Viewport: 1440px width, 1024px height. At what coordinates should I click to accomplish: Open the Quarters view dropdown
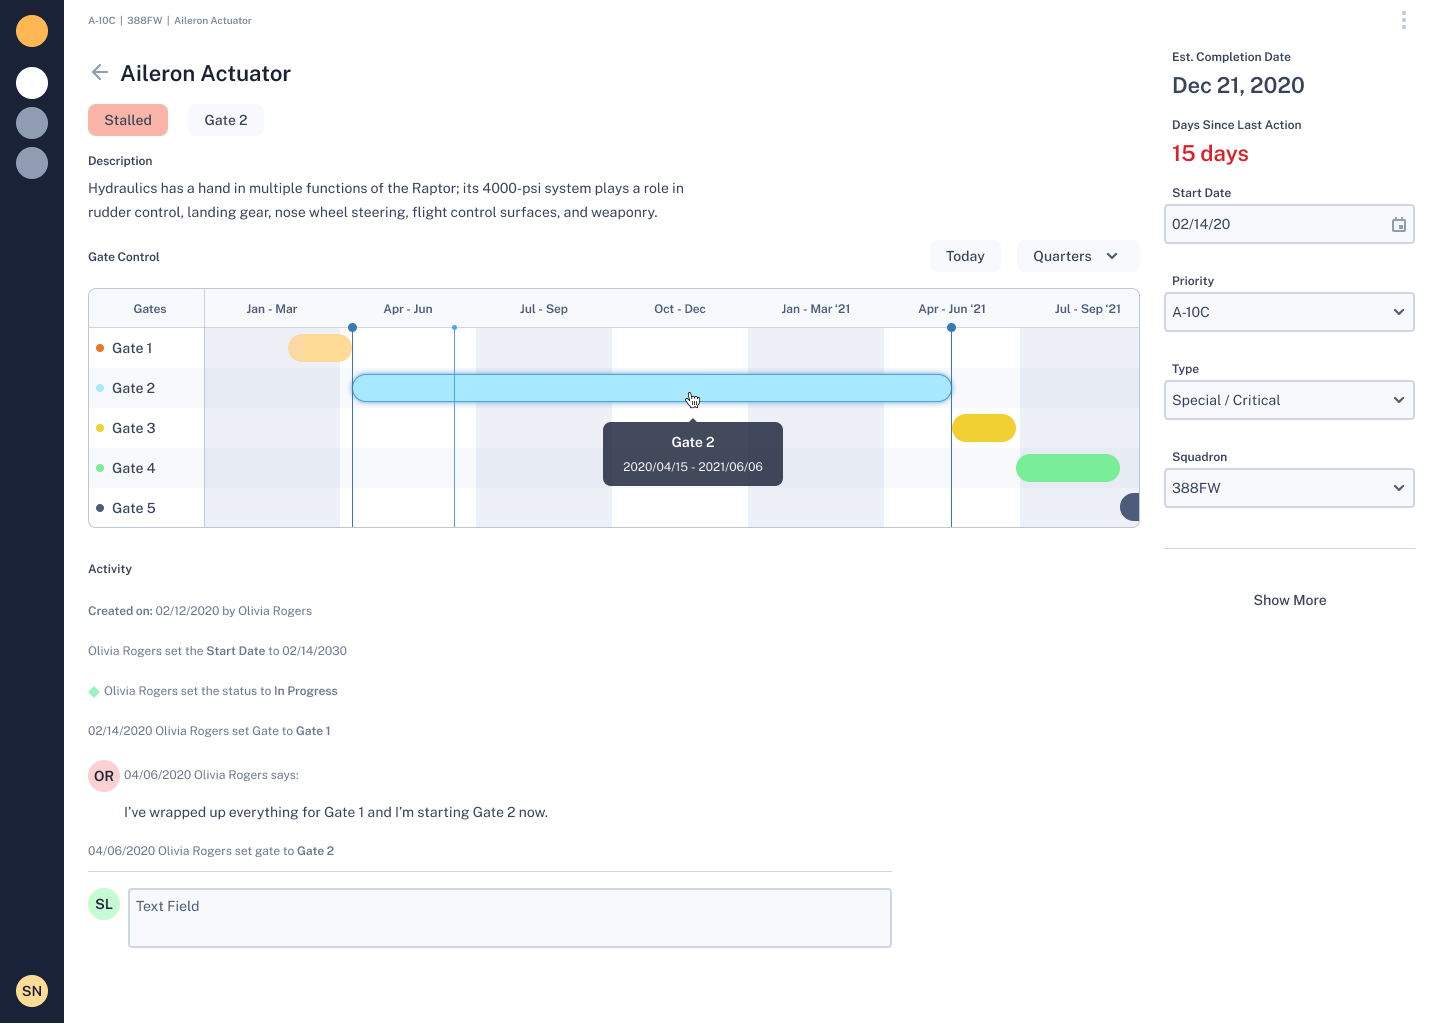1077,256
